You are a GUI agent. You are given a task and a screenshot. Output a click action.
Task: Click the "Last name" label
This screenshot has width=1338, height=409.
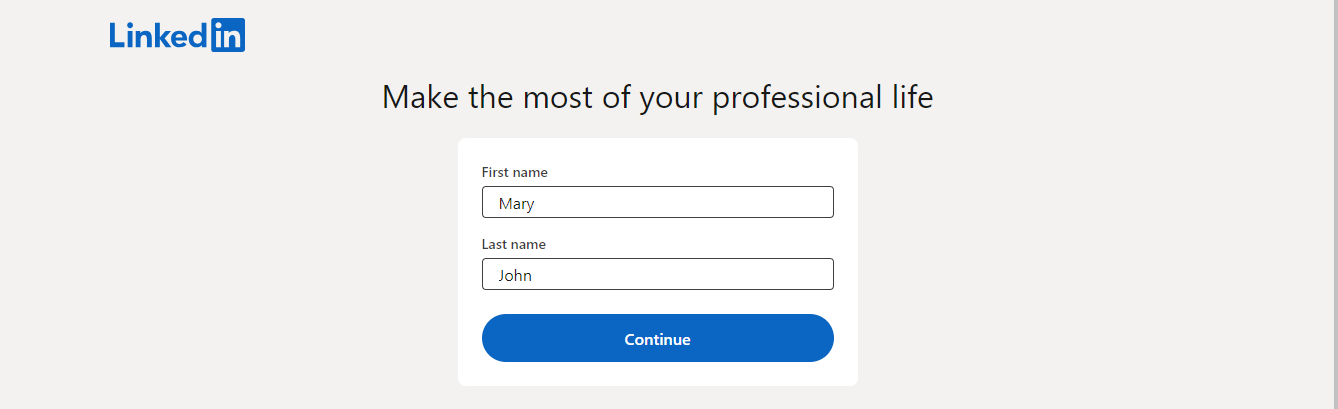pyautogui.click(x=514, y=244)
